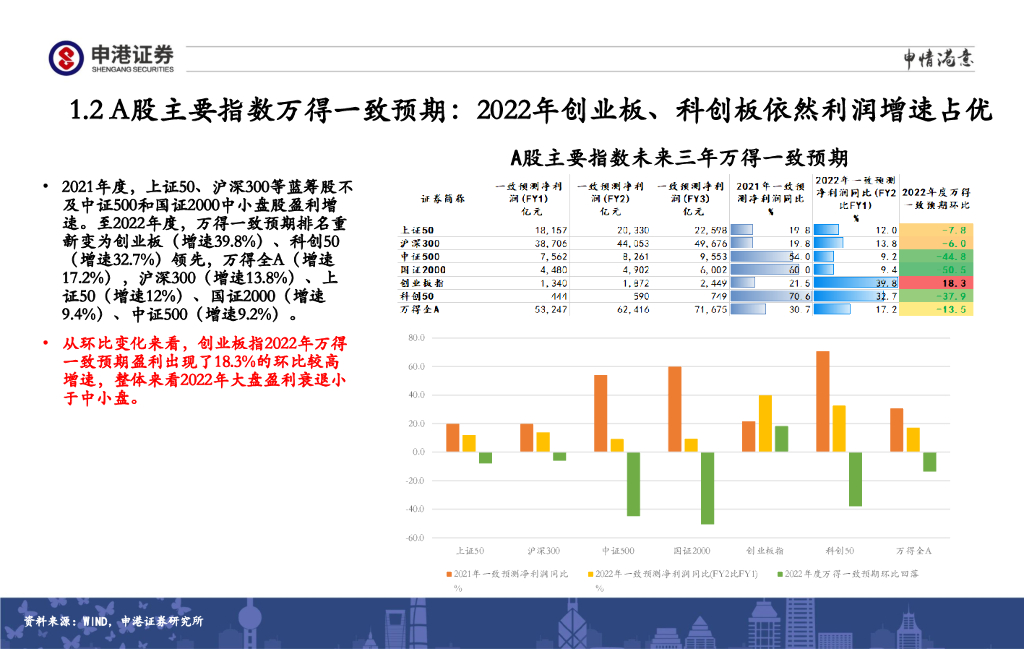
Task: Click the 39.8 data bar cell for 创业板指
Action: pos(856,283)
